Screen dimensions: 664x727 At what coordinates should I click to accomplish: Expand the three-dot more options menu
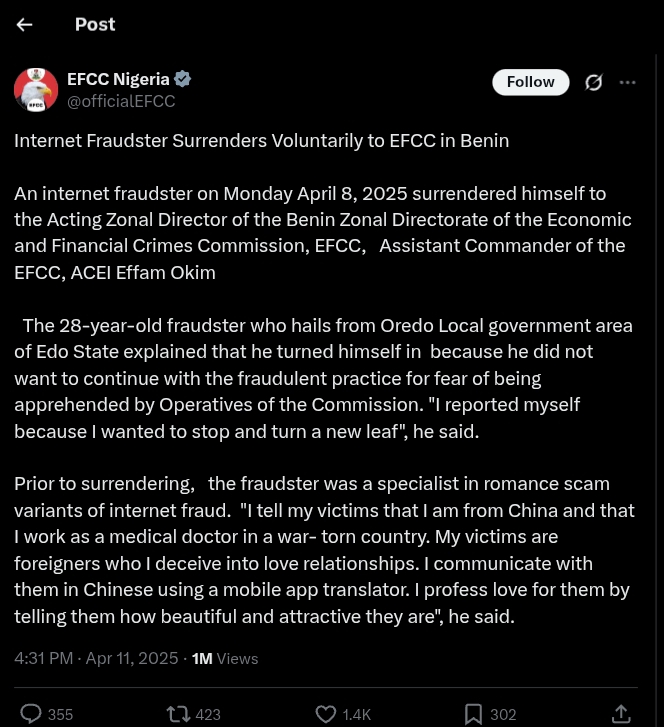(628, 83)
